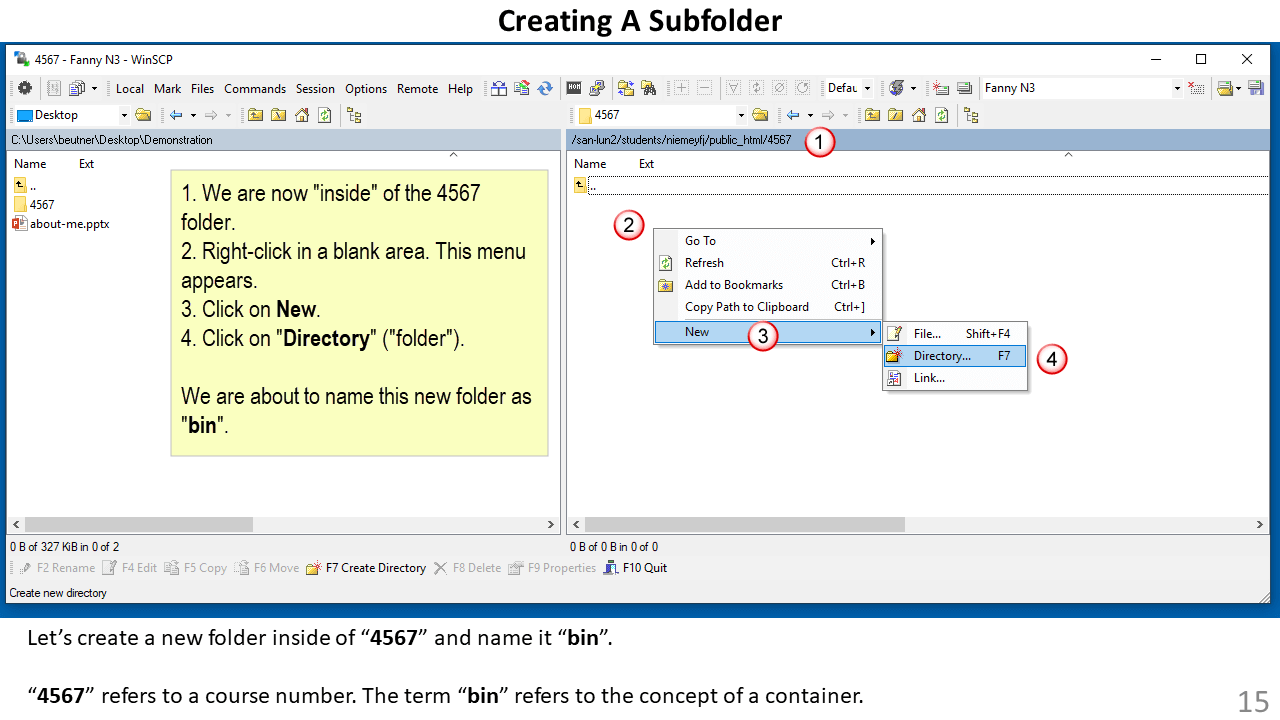Click the Unselect Files minus icon
Viewport: 1280px width, 720px height.
[x=705, y=88]
